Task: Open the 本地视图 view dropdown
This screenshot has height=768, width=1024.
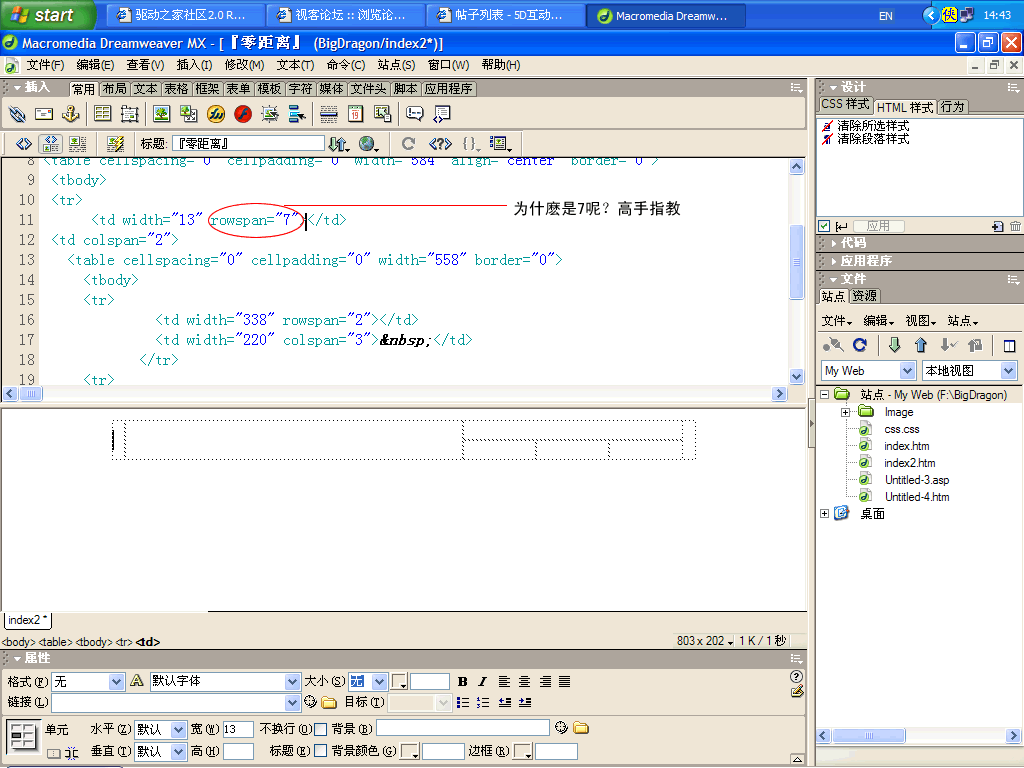Action: tap(968, 371)
